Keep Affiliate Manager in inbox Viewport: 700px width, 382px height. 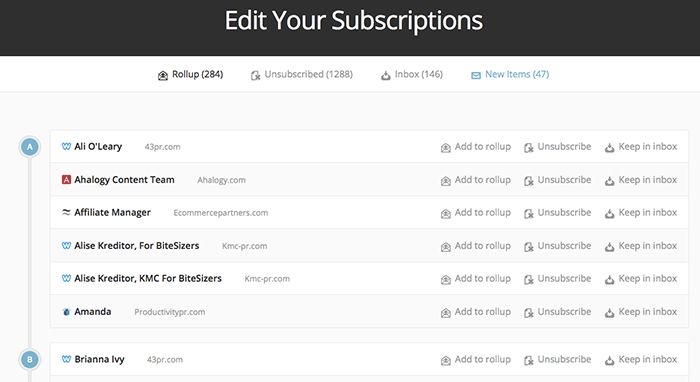pyautogui.click(x=641, y=213)
